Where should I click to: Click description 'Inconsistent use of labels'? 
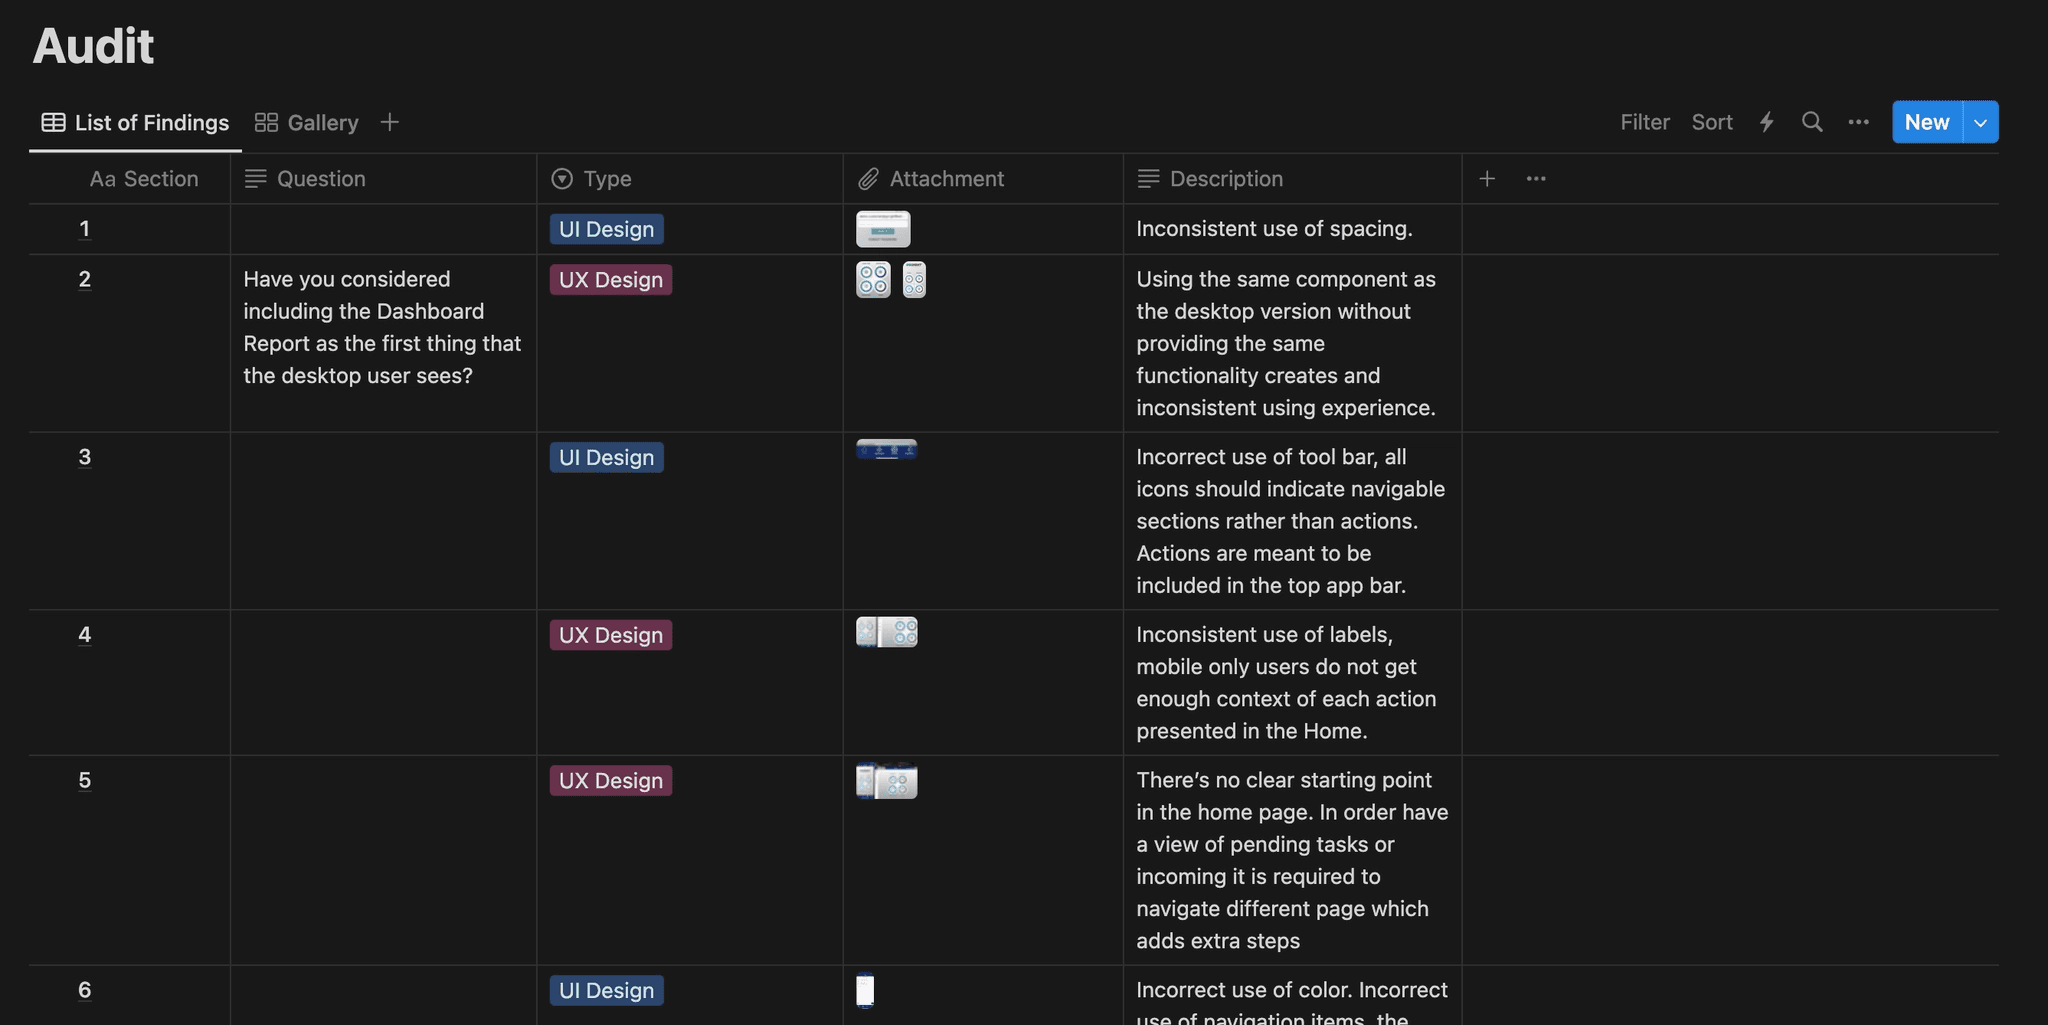click(1292, 683)
